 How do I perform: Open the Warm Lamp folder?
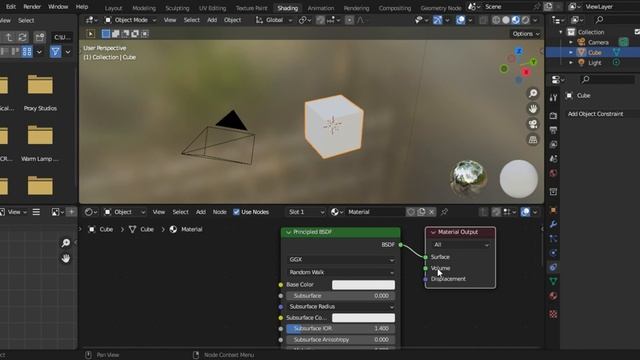[x=40, y=143]
